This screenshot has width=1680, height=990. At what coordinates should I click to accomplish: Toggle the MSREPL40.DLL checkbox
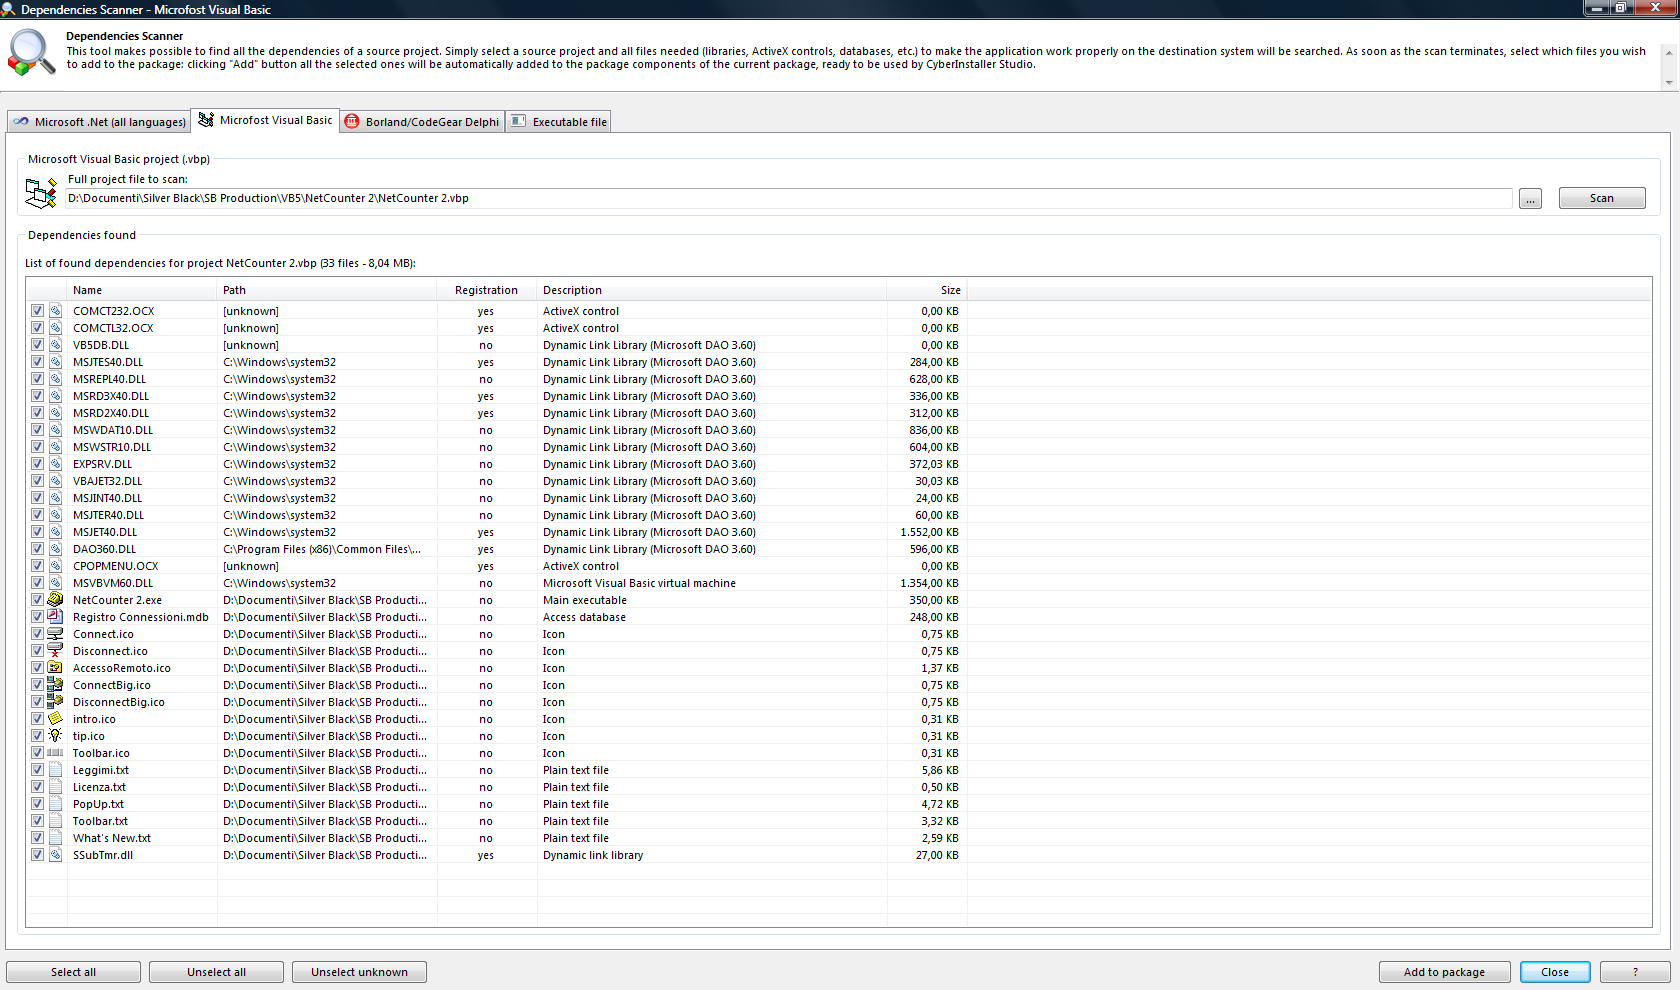click(x=37, y=379)
